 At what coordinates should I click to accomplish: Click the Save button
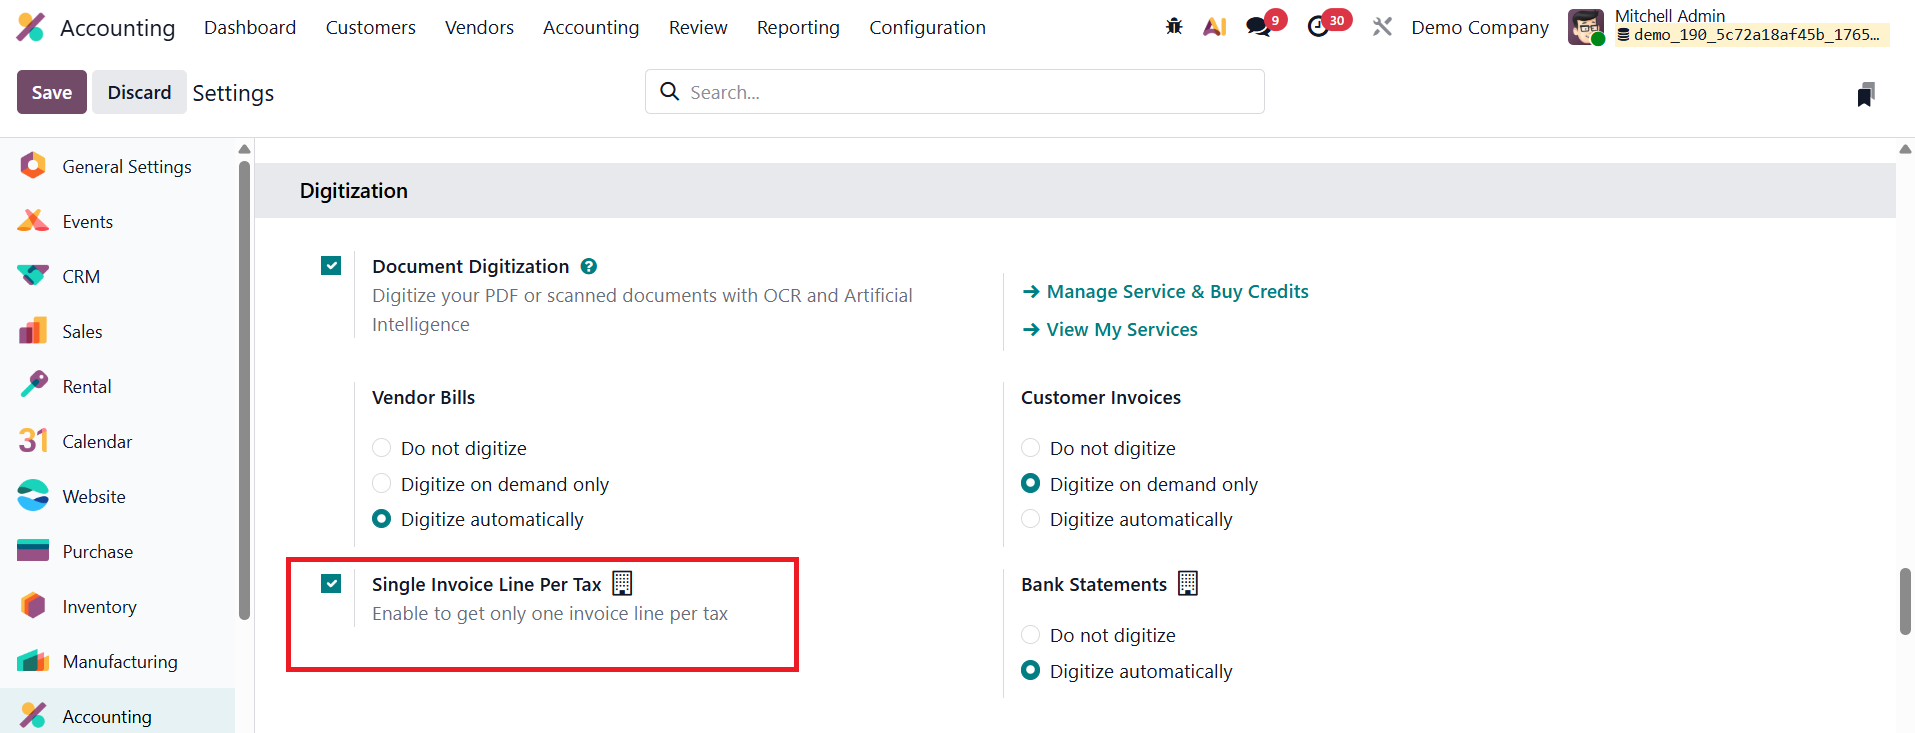click(x=52, y=92)
